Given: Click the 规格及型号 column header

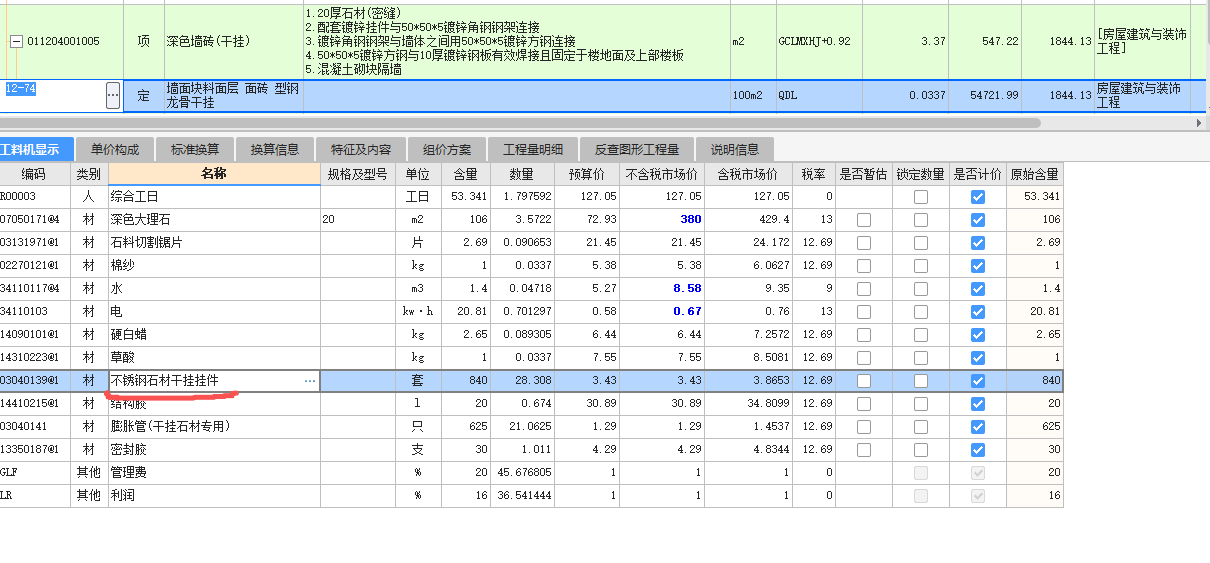Looking at the screenshot, I should (357, 174).
